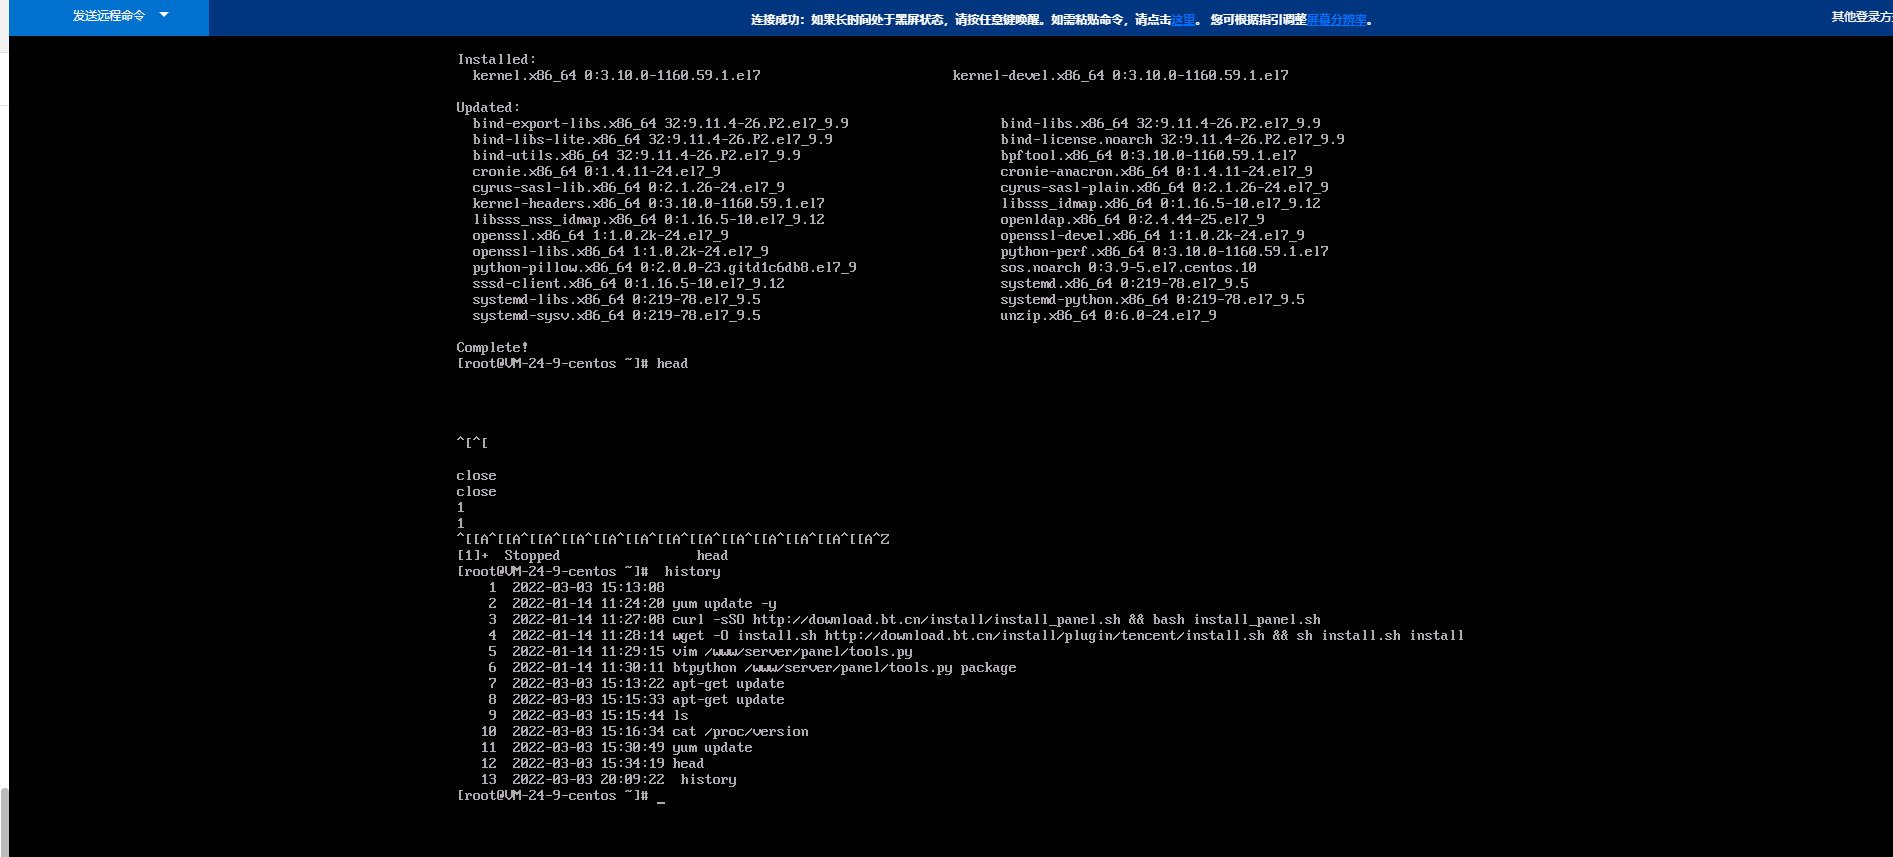Click 'openssl-devel.x86_64' package entry
Screen dimensions: 1893x857
click(1152, 236)
